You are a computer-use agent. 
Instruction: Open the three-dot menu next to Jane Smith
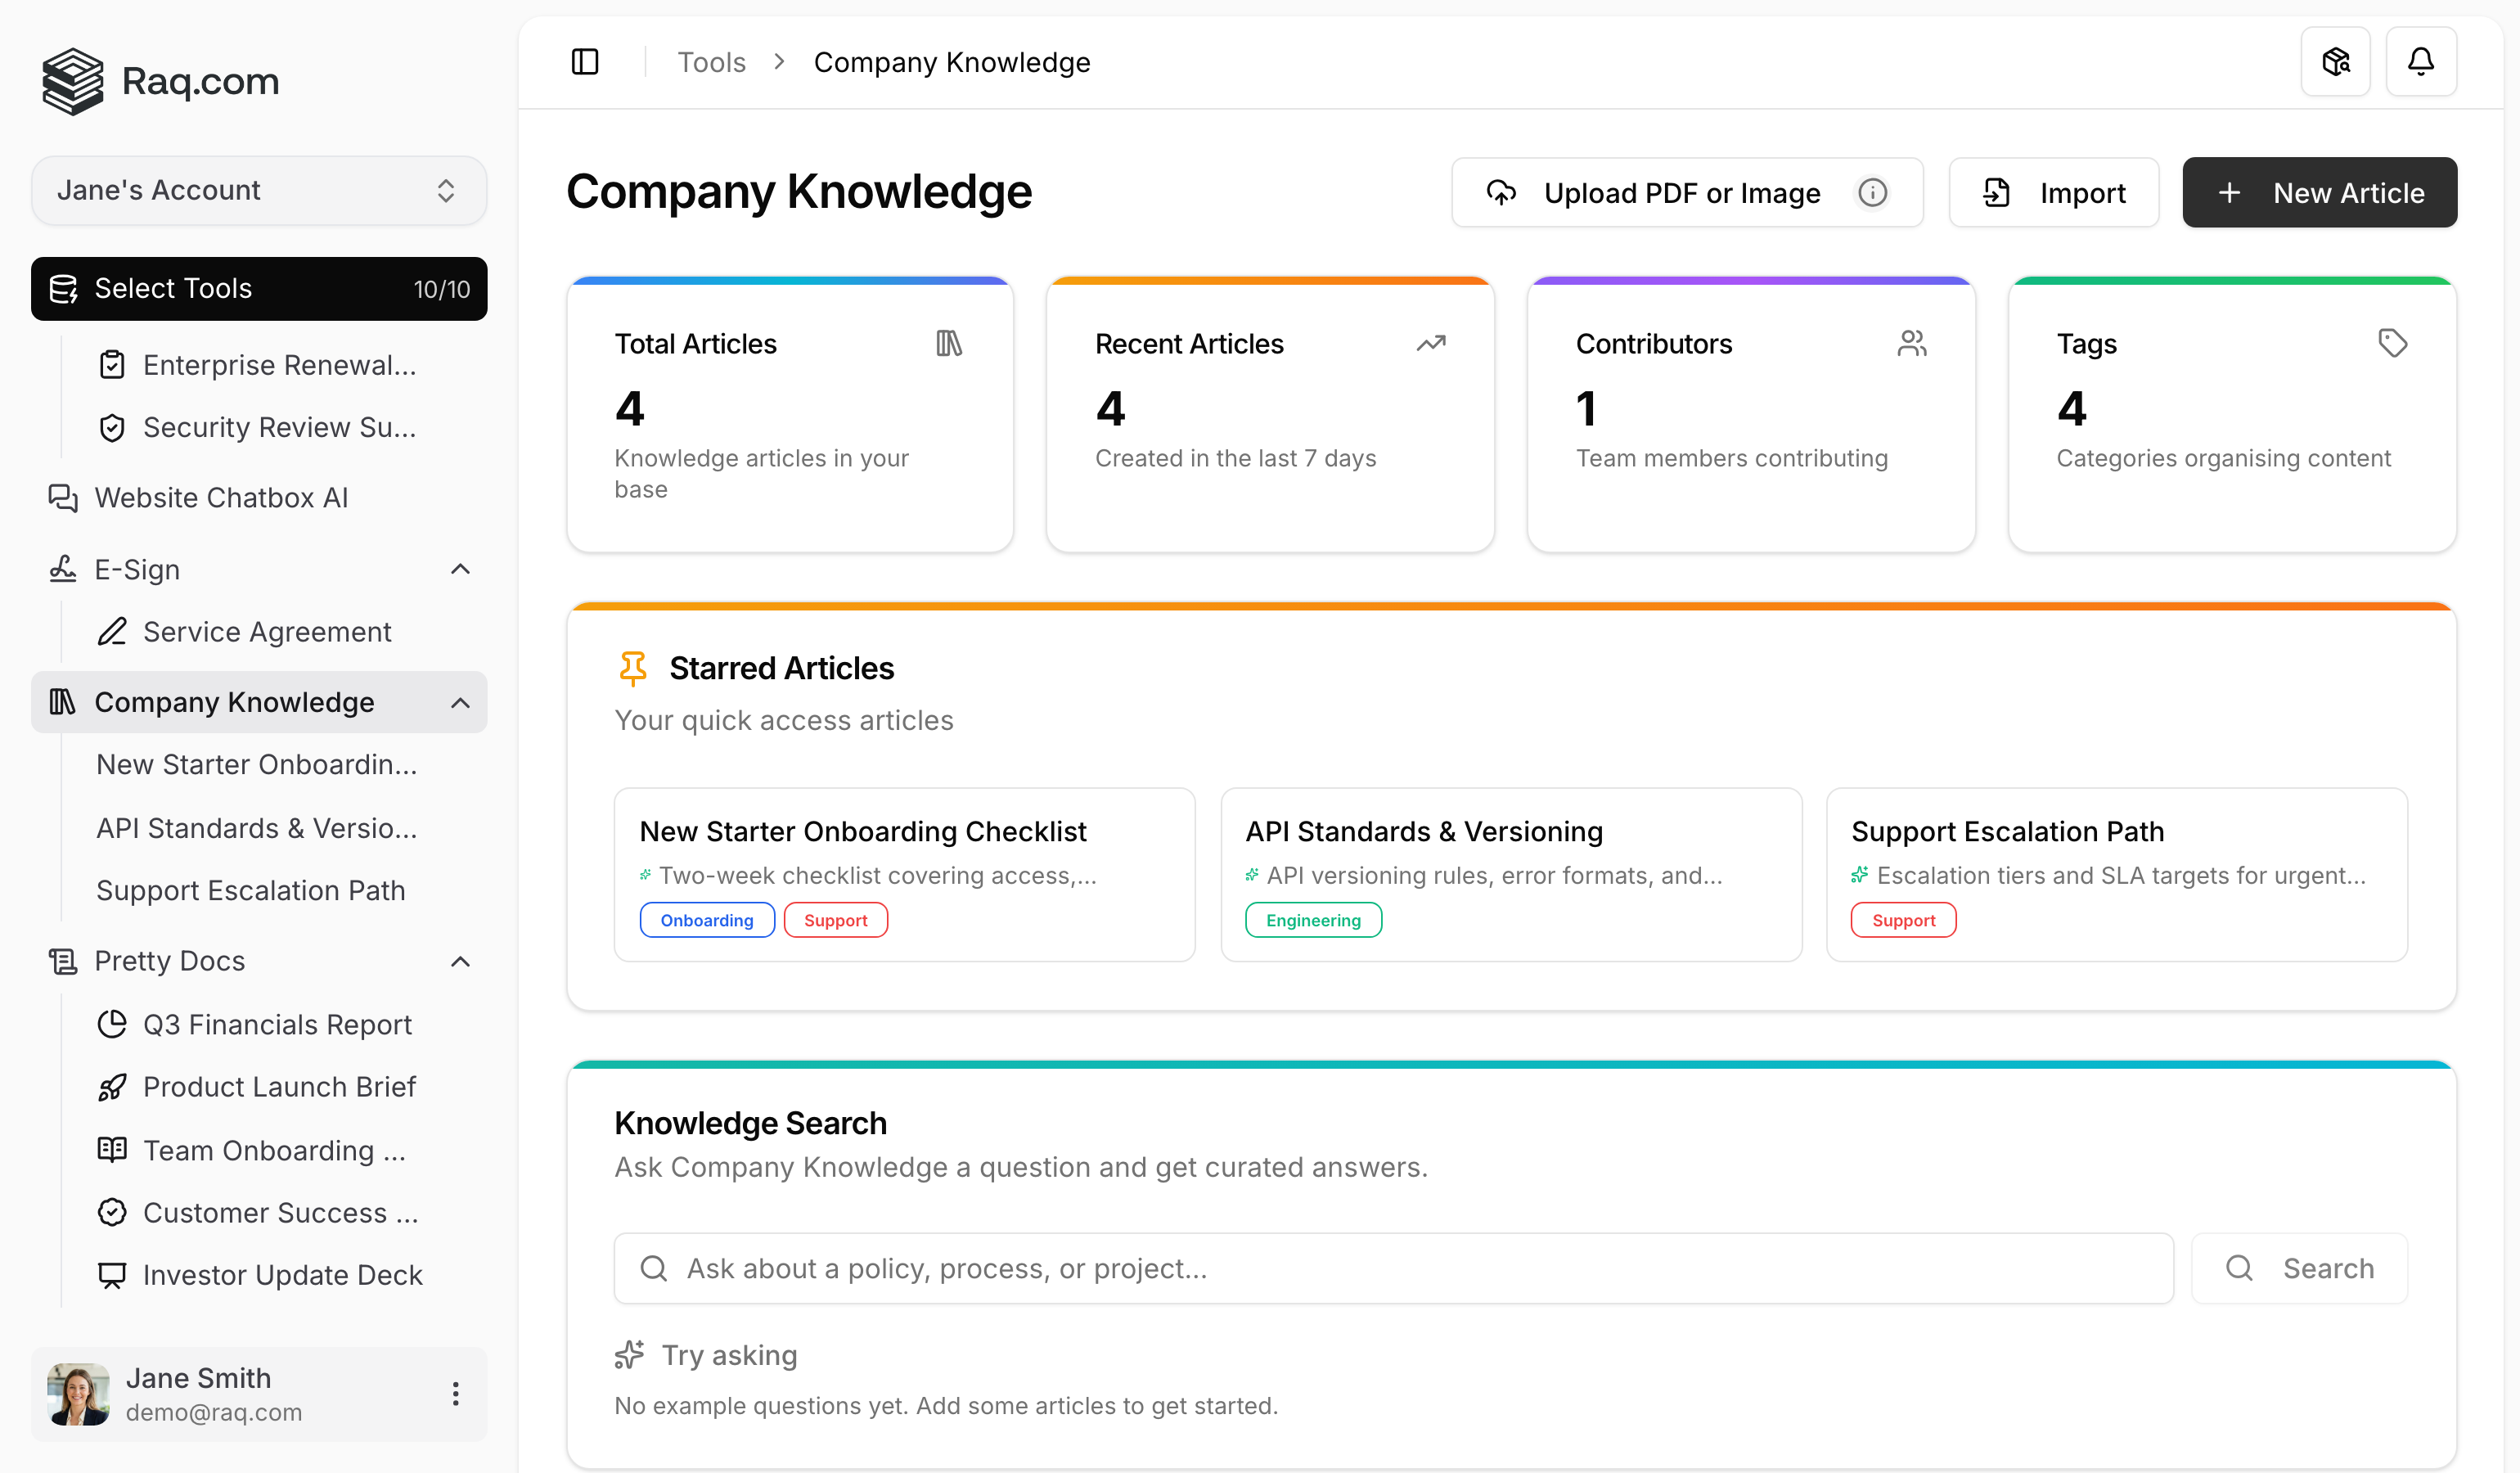pyautogui.click(x=456, y=1393)
